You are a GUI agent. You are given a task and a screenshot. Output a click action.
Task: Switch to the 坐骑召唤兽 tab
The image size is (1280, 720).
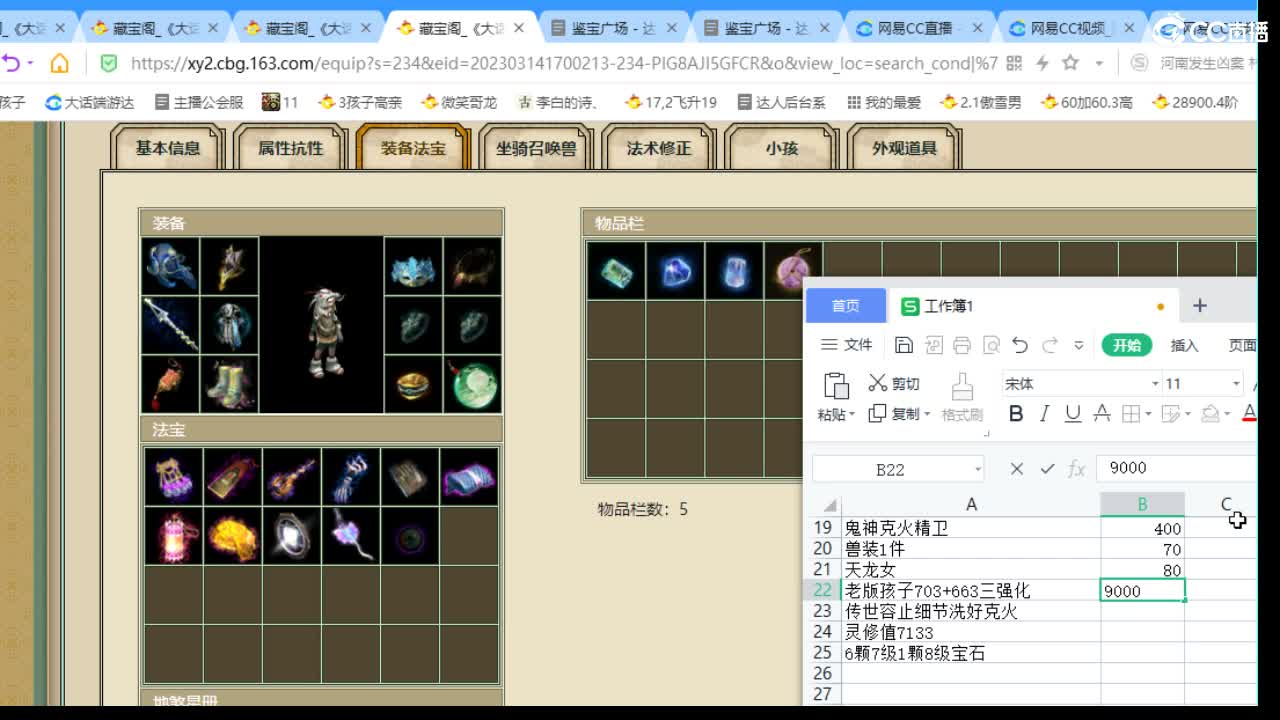pyautogui.click(x=536, y=148)
